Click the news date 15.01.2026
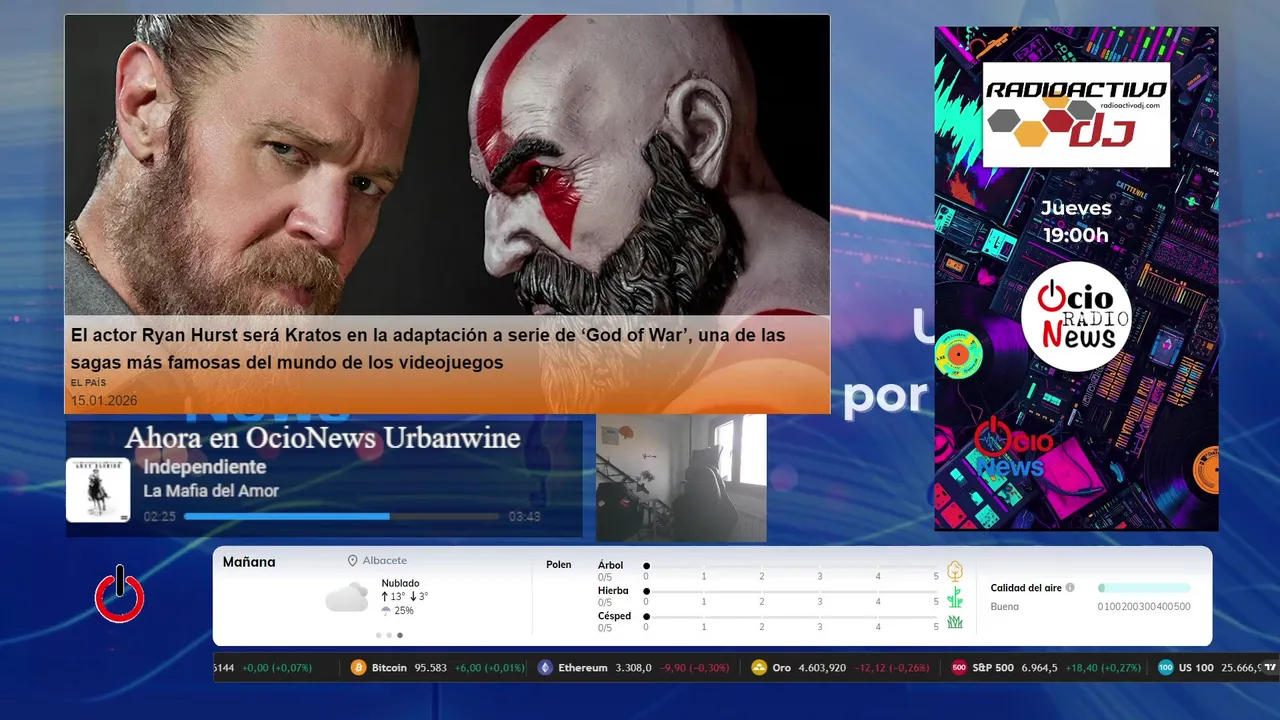 point(104,400)
